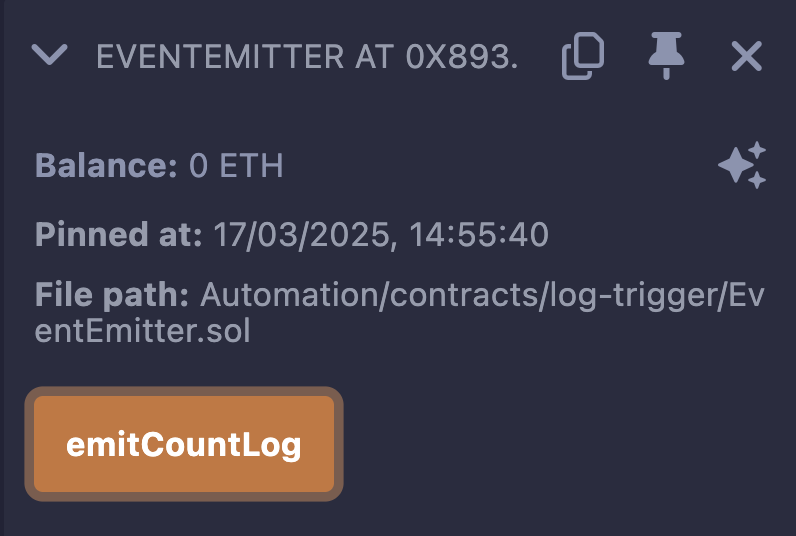Remove the EventEmitter contract with X
Viewport: 796px width, 536px height.
(x=746, y=57)
